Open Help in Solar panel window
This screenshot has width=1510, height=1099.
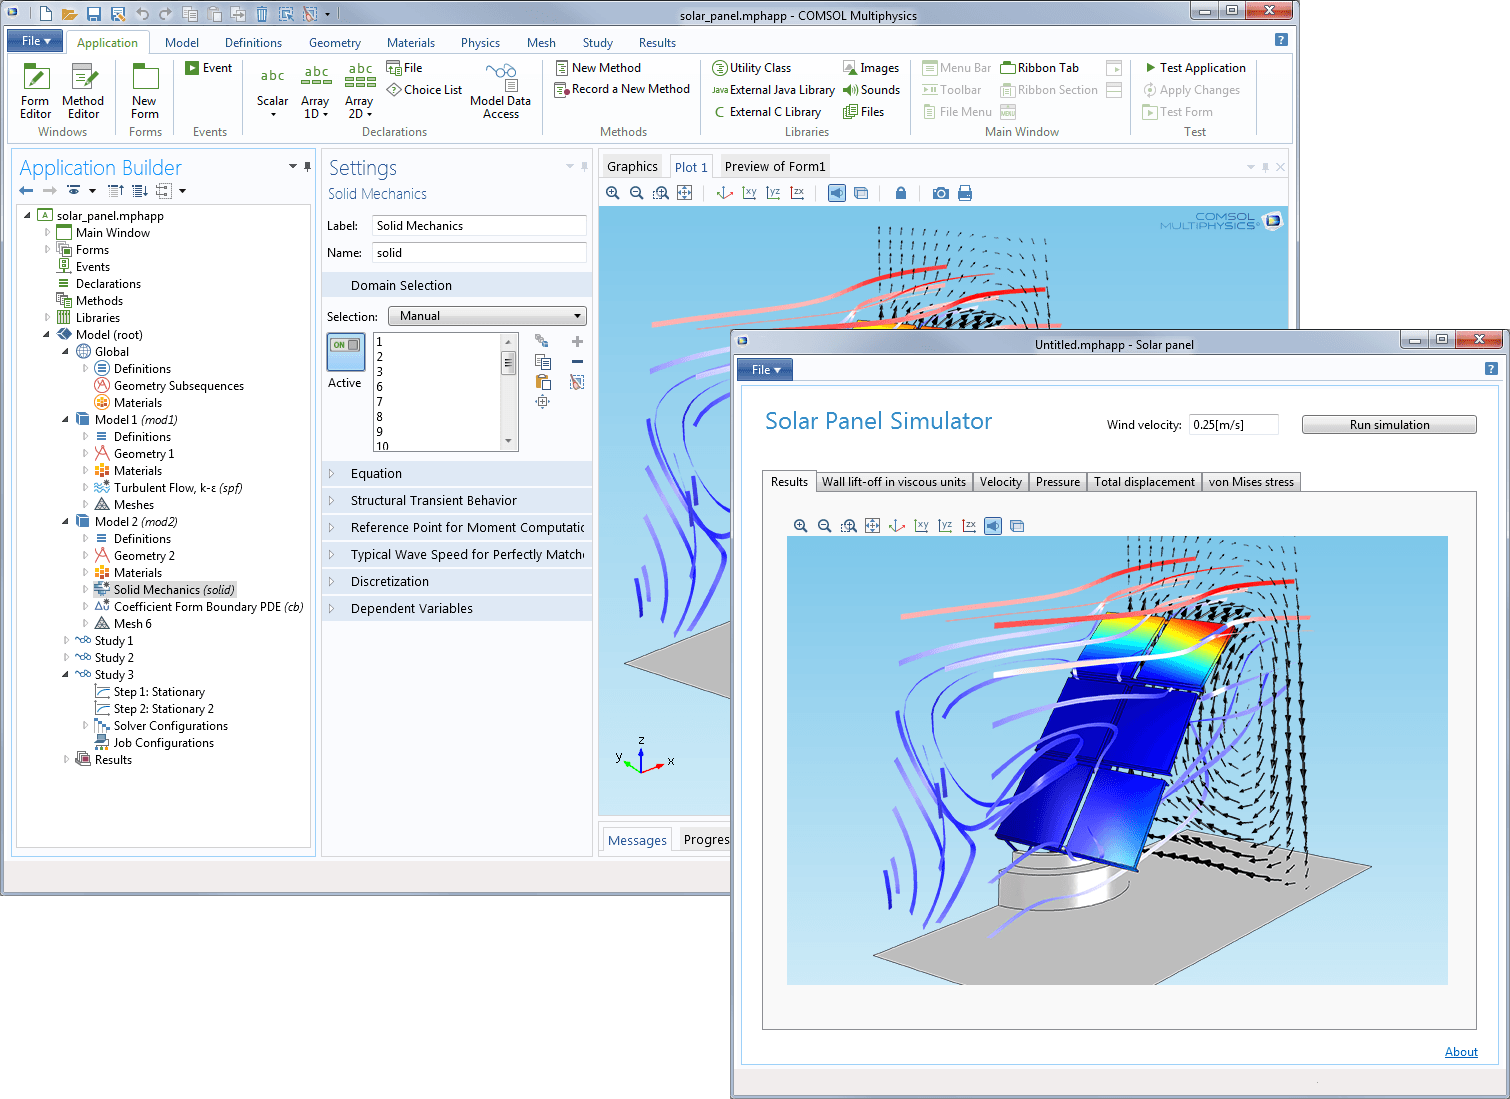tap(1491, 369)
